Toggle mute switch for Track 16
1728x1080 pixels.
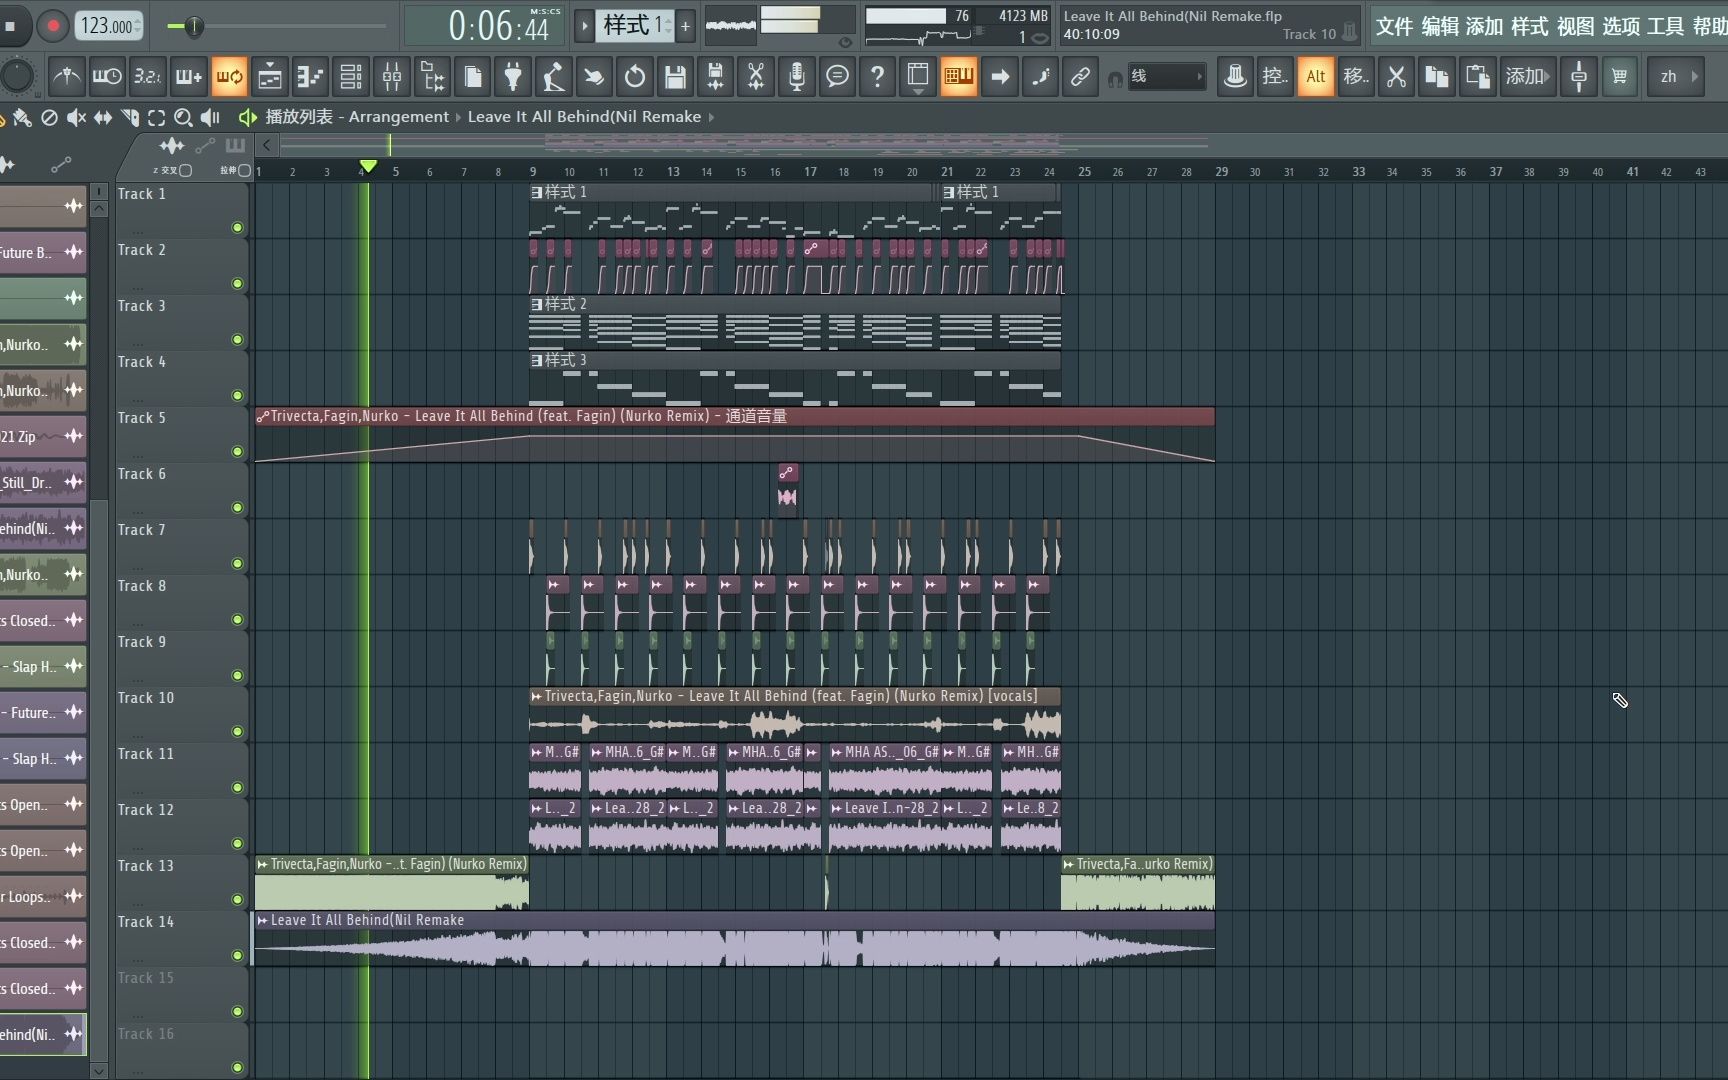click(x=237, y=1068)
